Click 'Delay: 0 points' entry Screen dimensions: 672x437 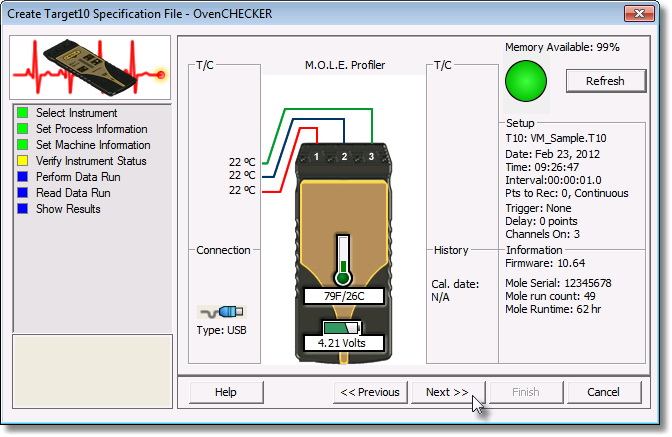(541, 221)
